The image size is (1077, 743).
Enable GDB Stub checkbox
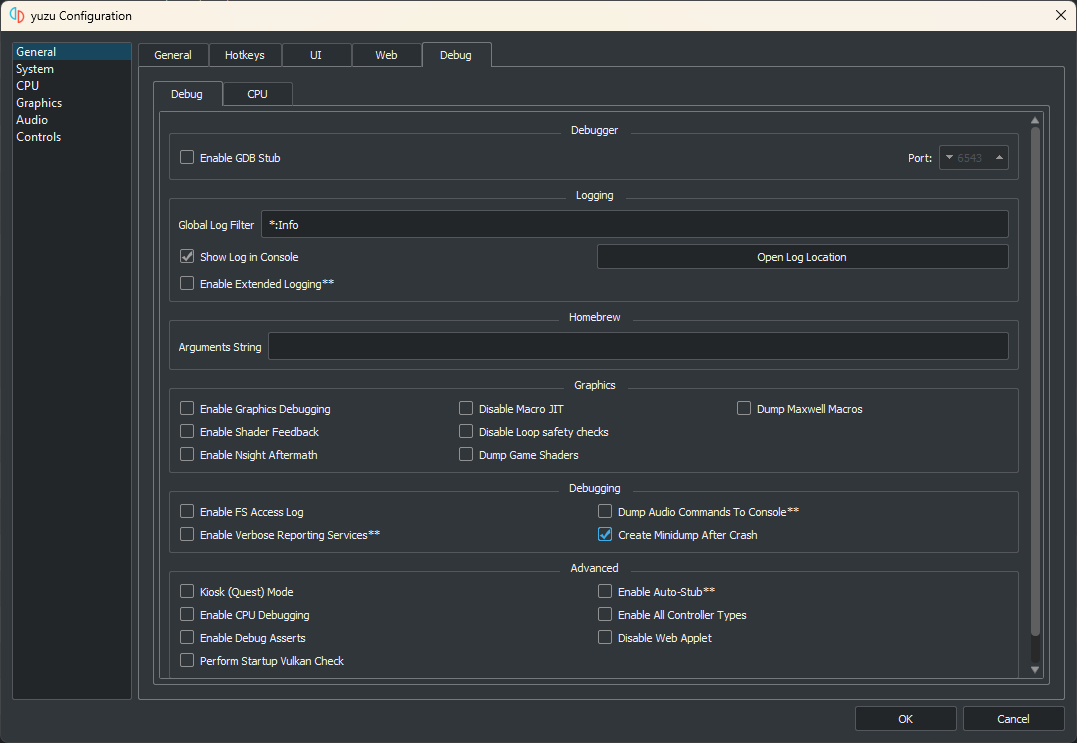pos(187,157)
